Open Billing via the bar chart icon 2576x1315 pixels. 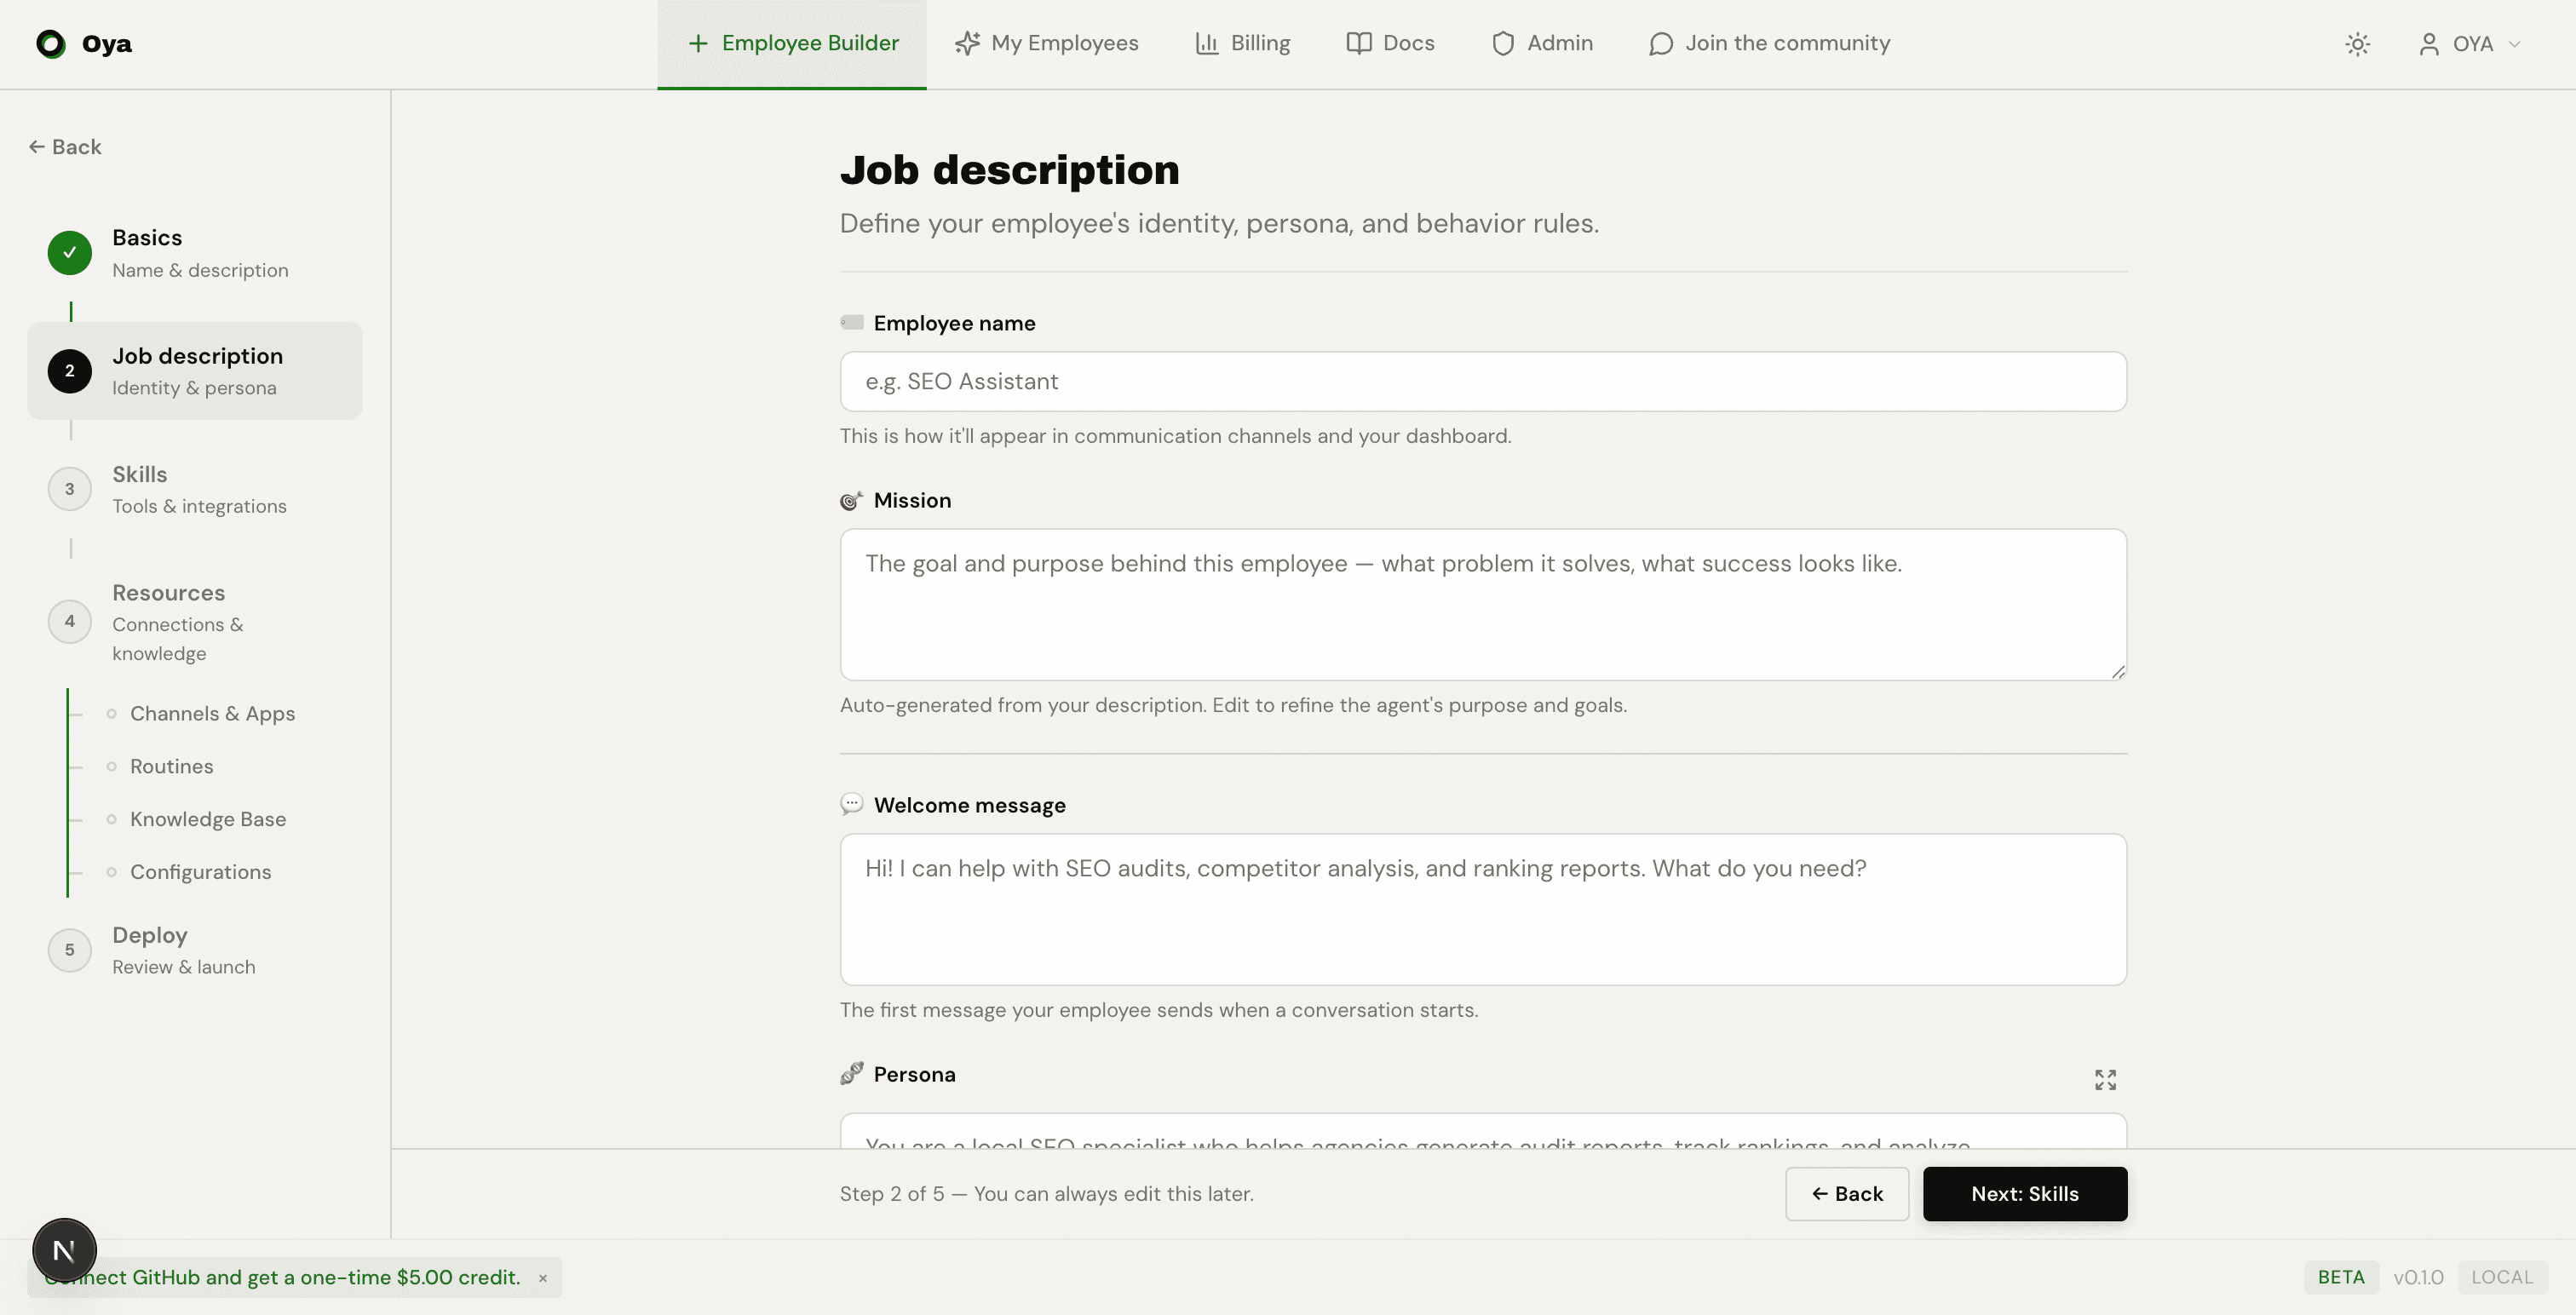click(x=1208, y=43)
